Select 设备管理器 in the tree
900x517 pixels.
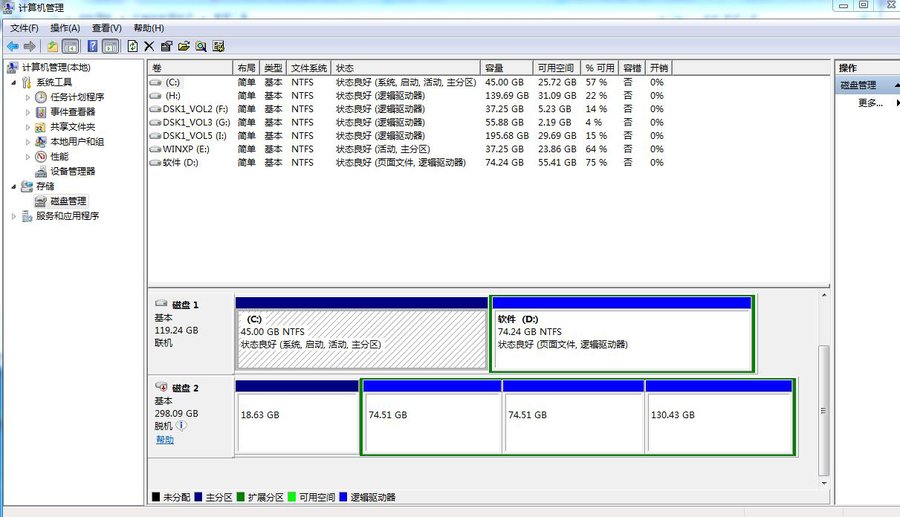click(72, 172)
